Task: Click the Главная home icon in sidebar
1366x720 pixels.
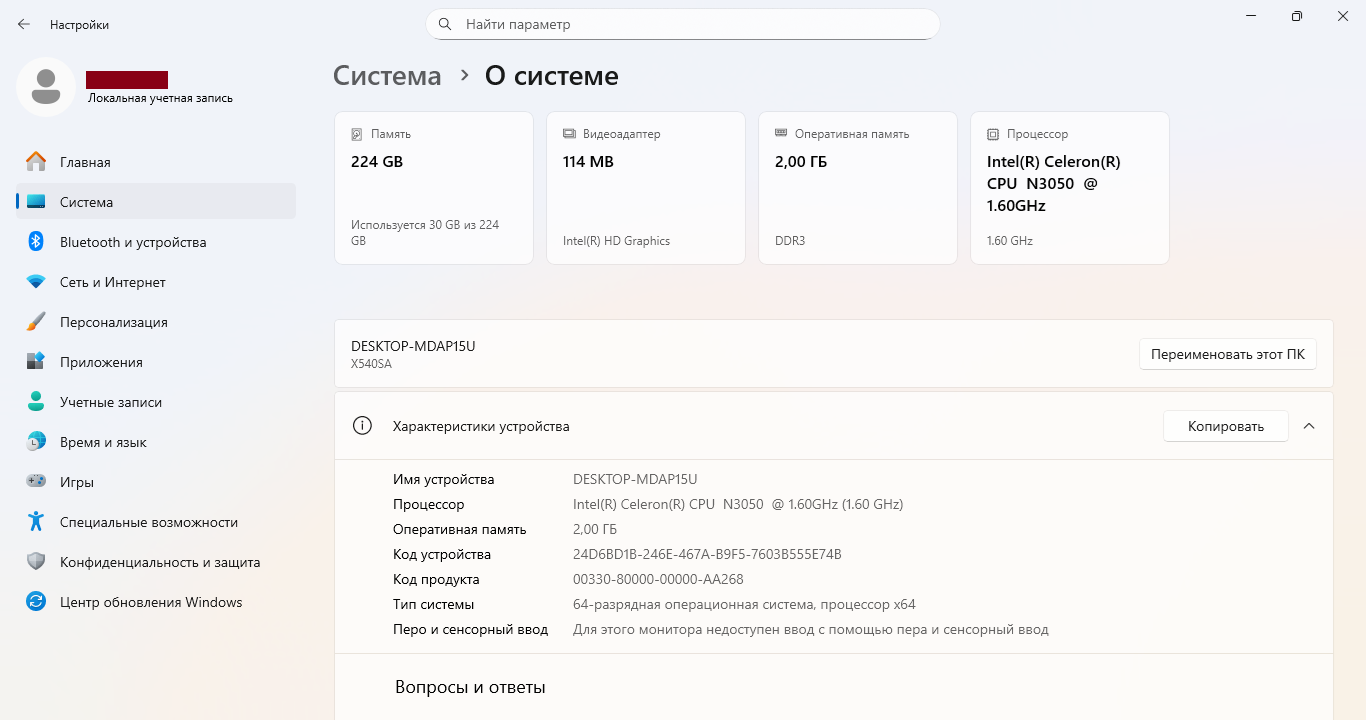Action: [36, 162]
